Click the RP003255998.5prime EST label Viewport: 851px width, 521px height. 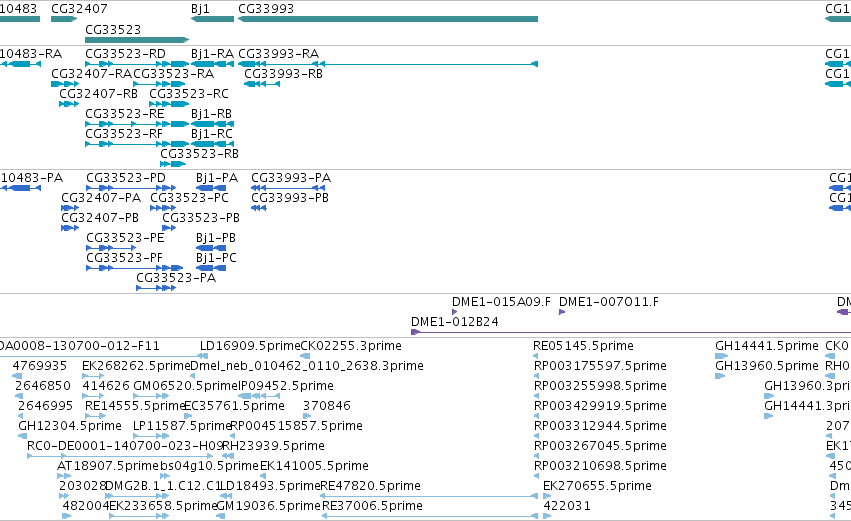[x=600, y=386]
